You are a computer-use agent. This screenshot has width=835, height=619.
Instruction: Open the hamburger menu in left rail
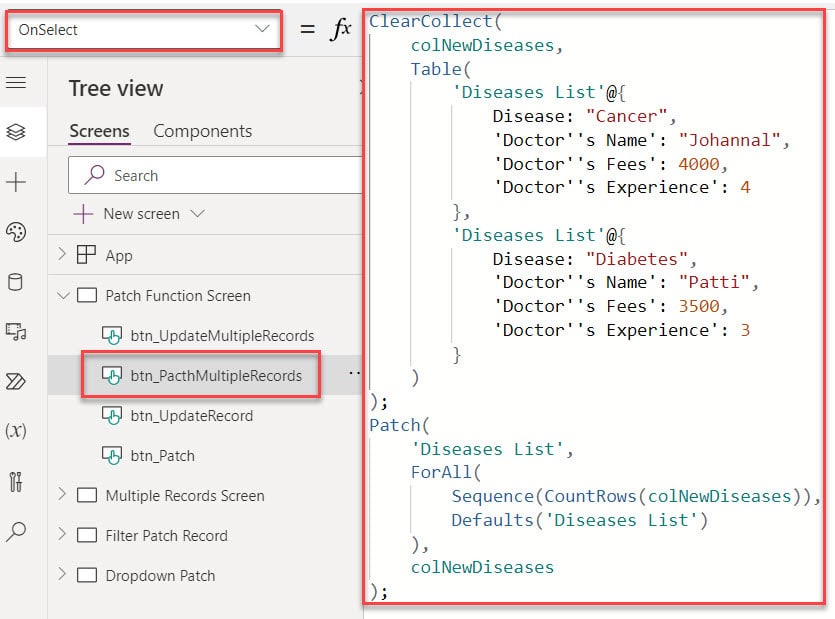point(16,83)
